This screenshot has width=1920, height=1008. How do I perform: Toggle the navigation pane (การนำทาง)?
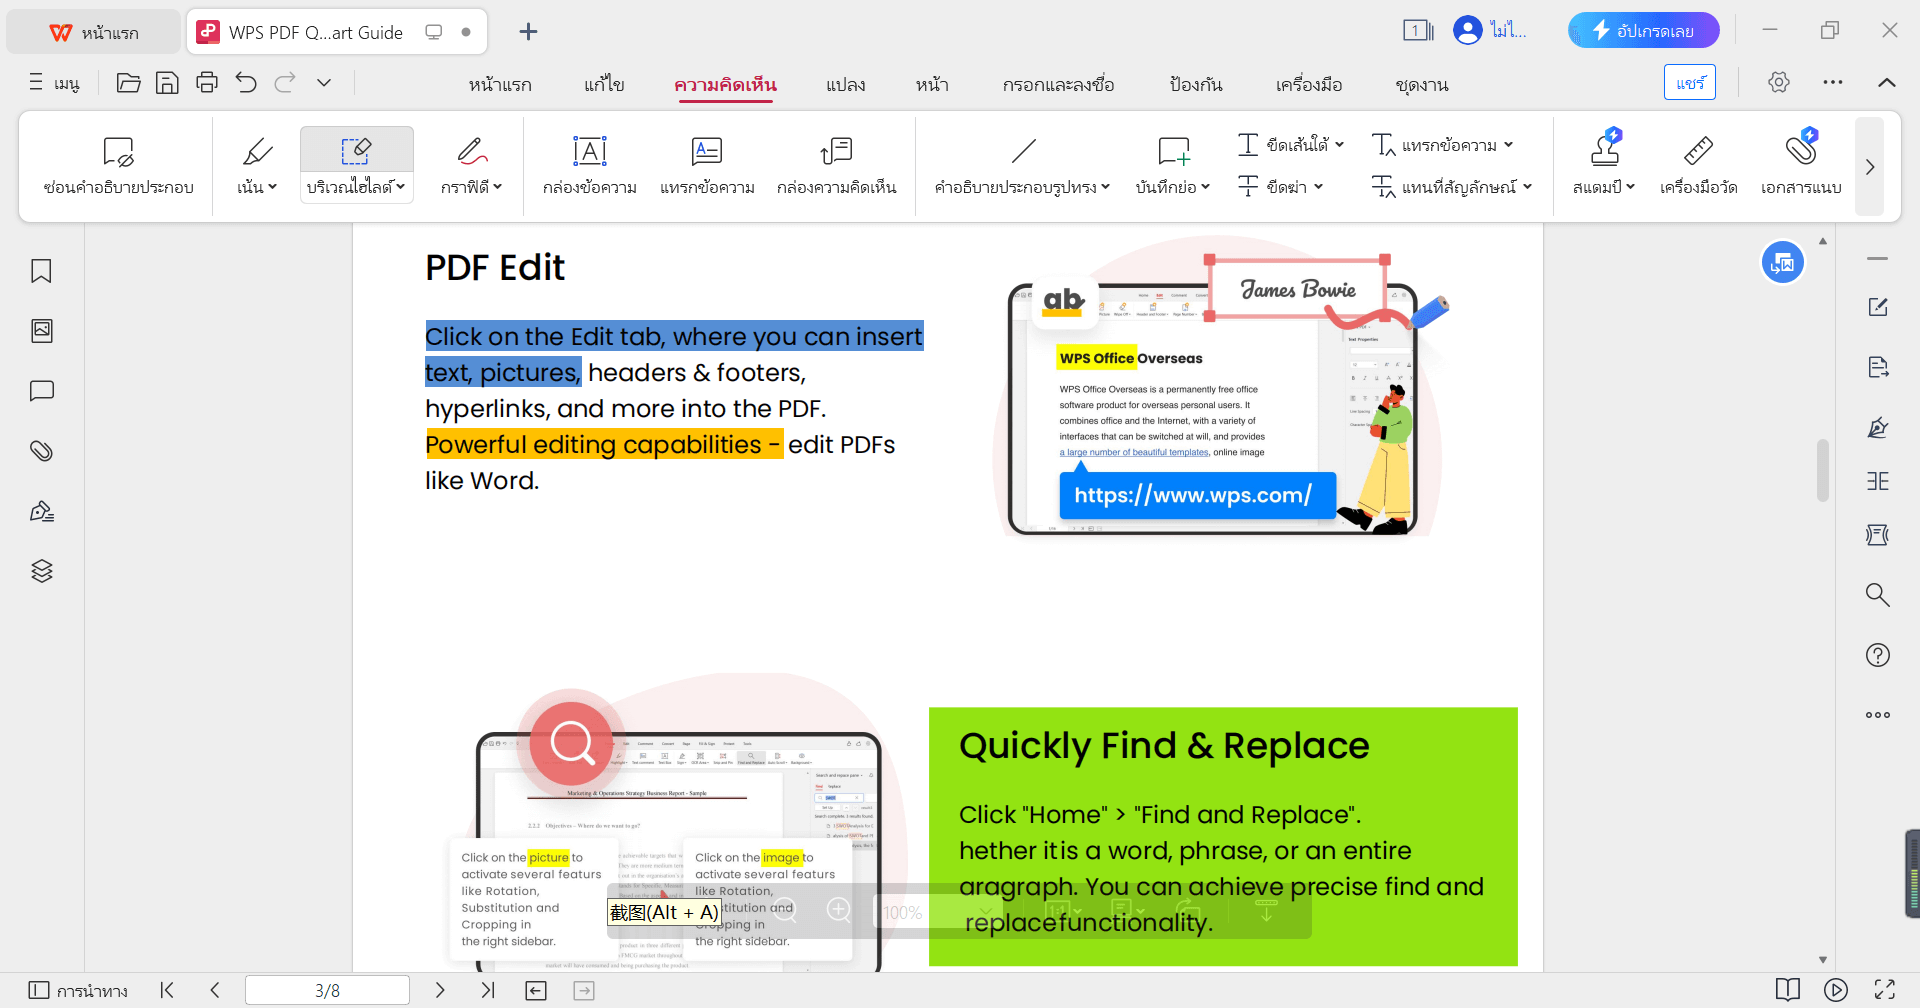[x=78, y=990]
